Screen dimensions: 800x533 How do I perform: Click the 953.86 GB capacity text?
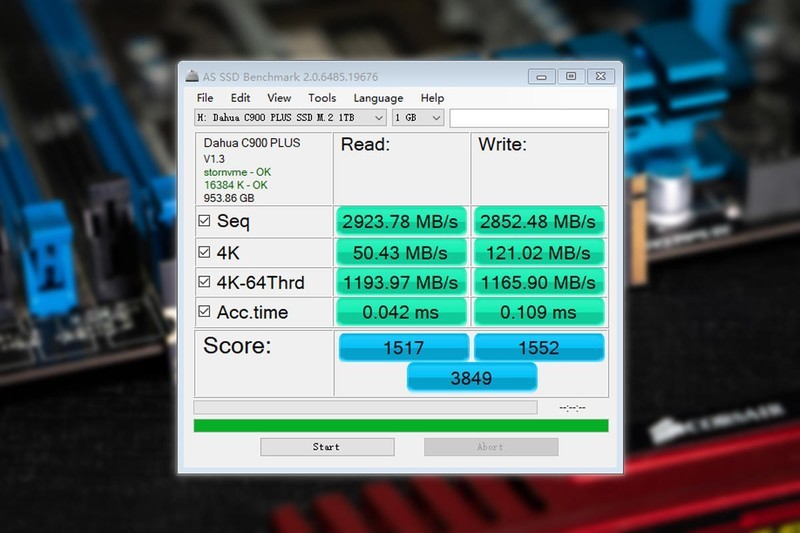point(229,198)
